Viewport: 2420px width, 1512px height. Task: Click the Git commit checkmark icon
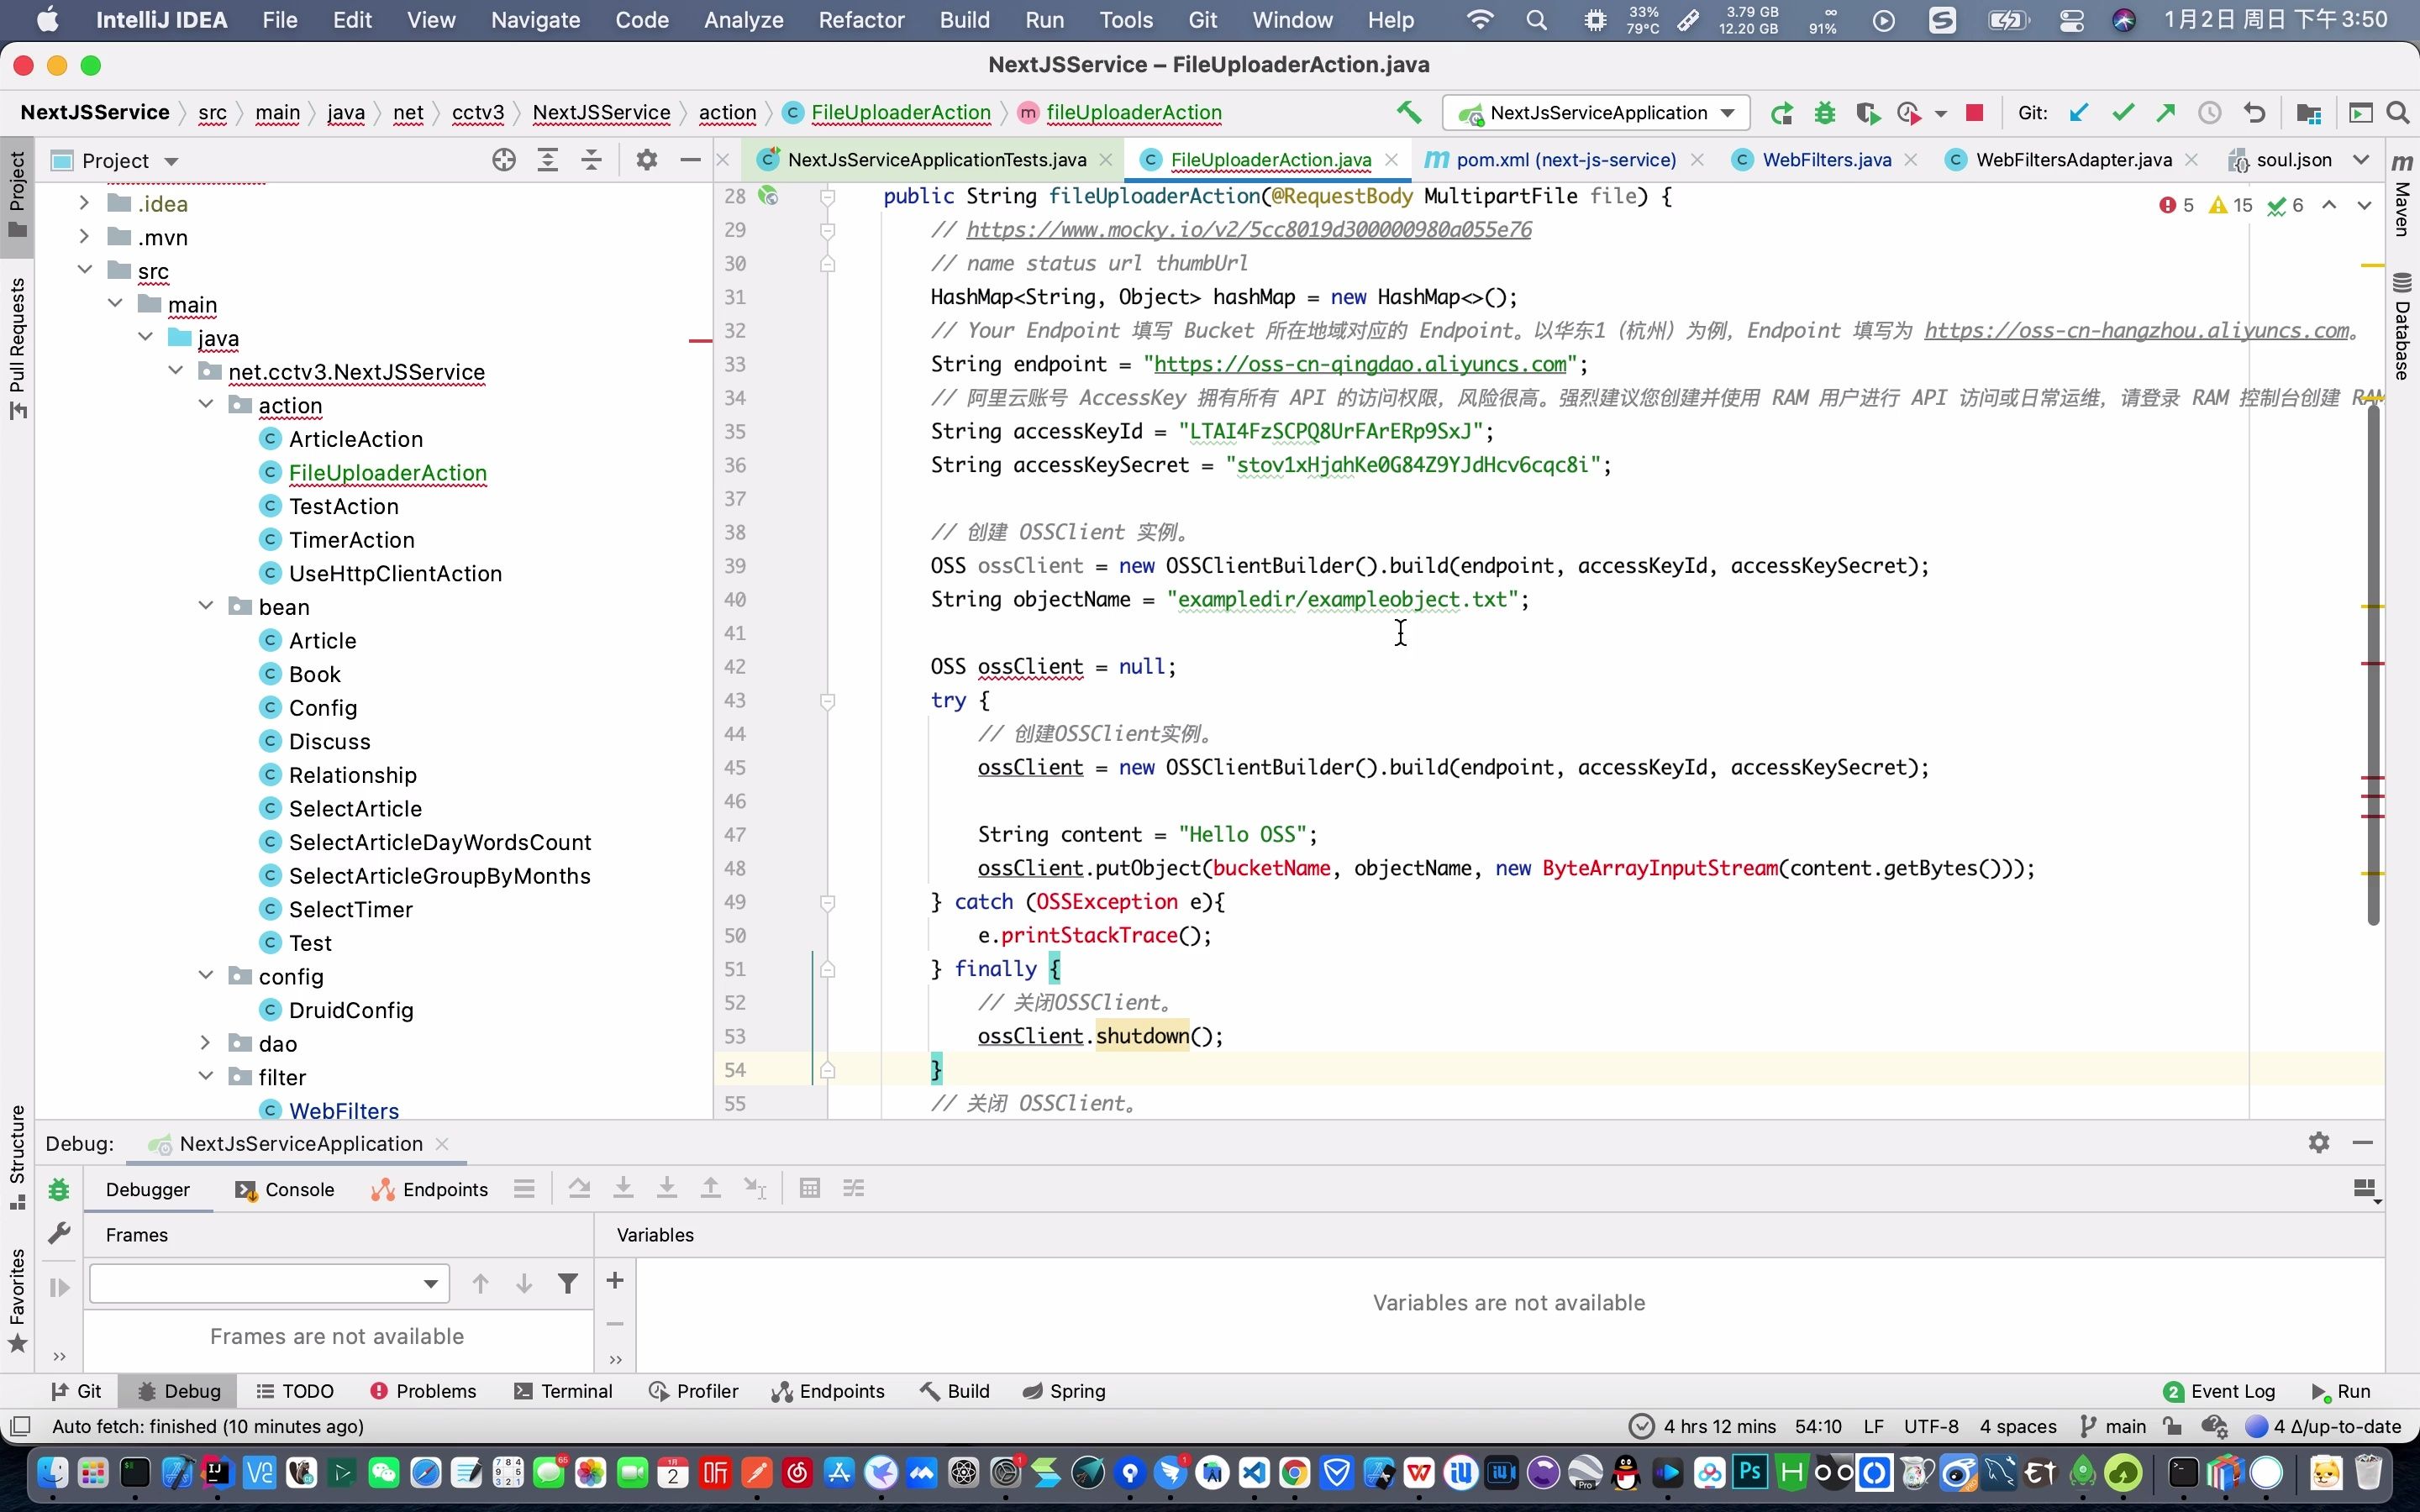(2122, 113)
